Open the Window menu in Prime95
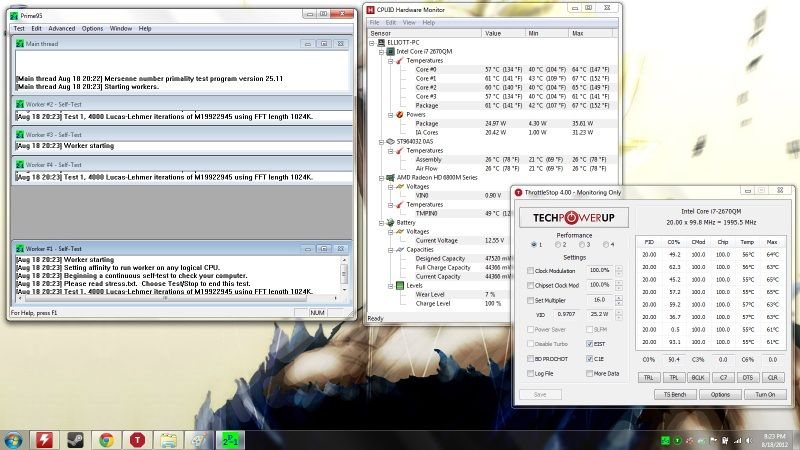800x450 pixels. [120, 29]
